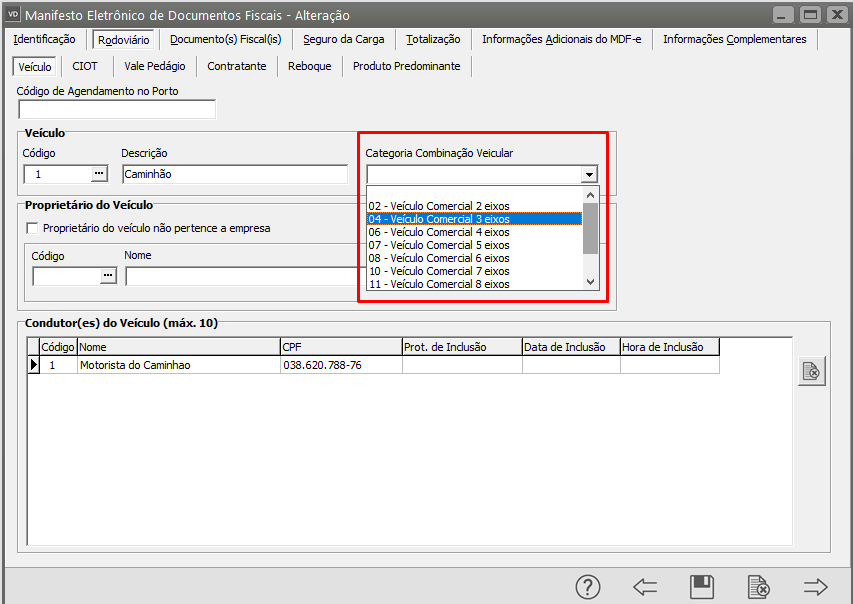
Task: Click the Descrição field with Caminhão
Action: pos(234,174)
